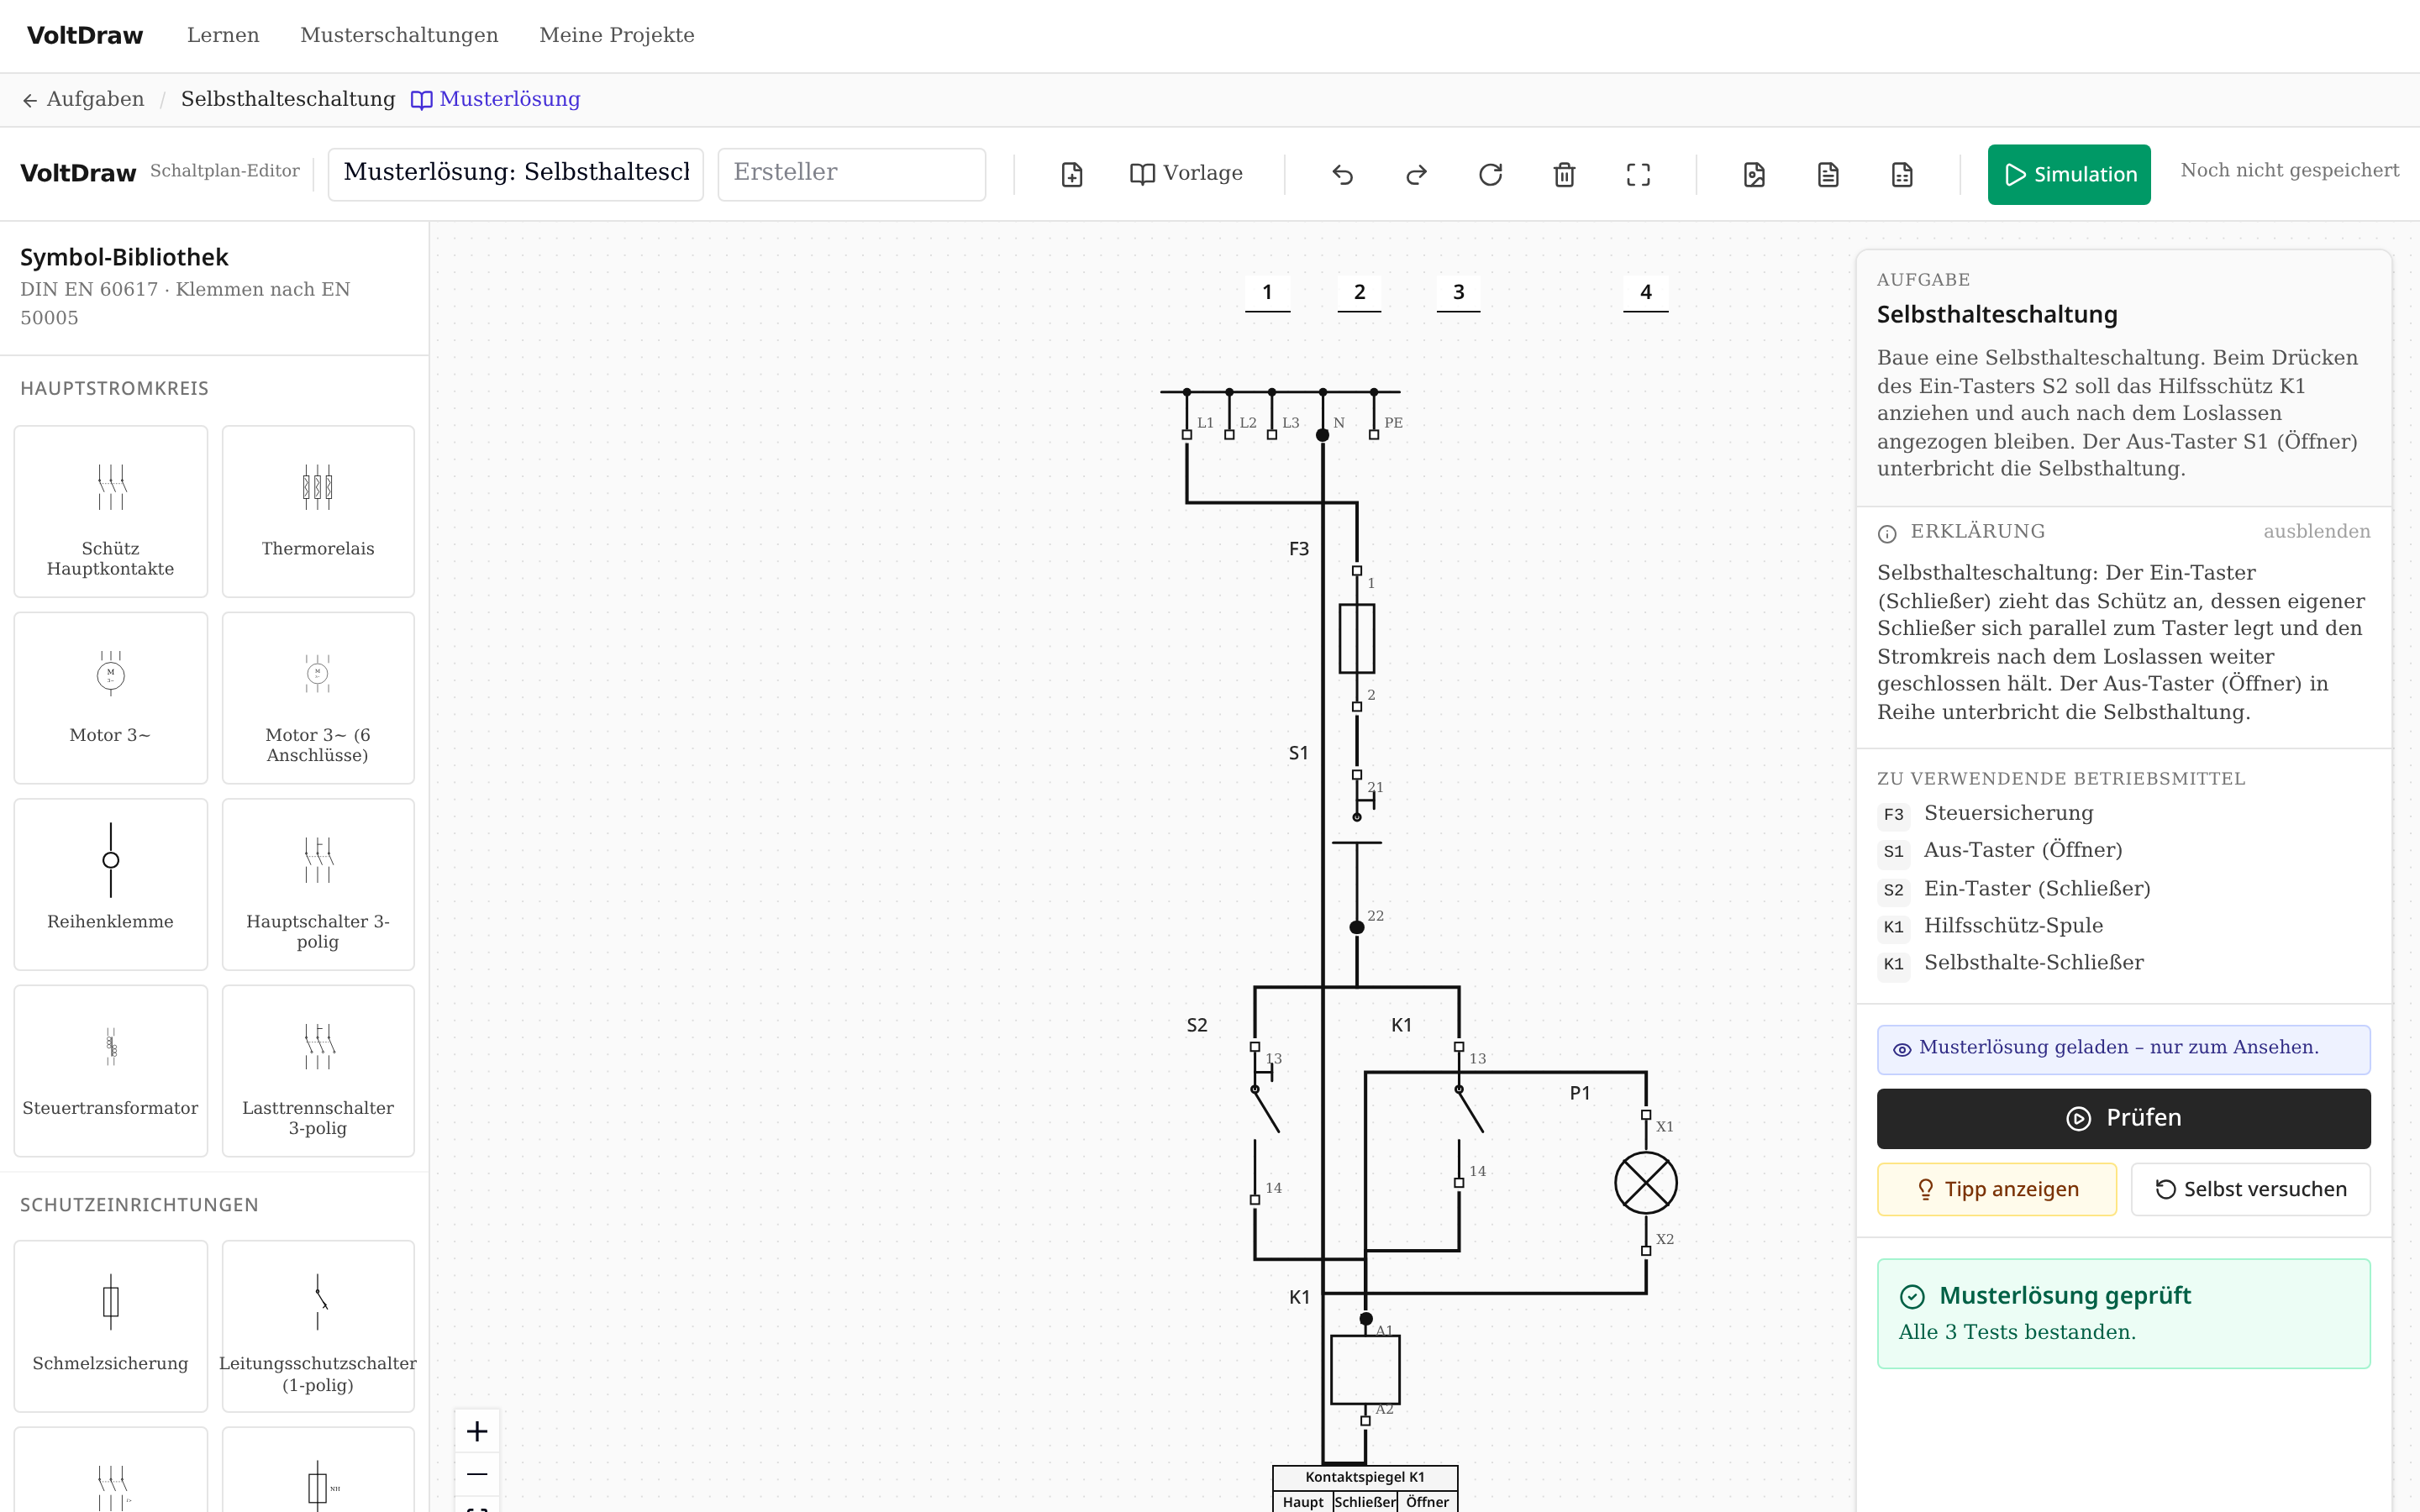This screenshot has width=2420, height=1512.
Task: Select the Motor 3~ symbol
Action: pyautogui.click(x=111, y=698)
